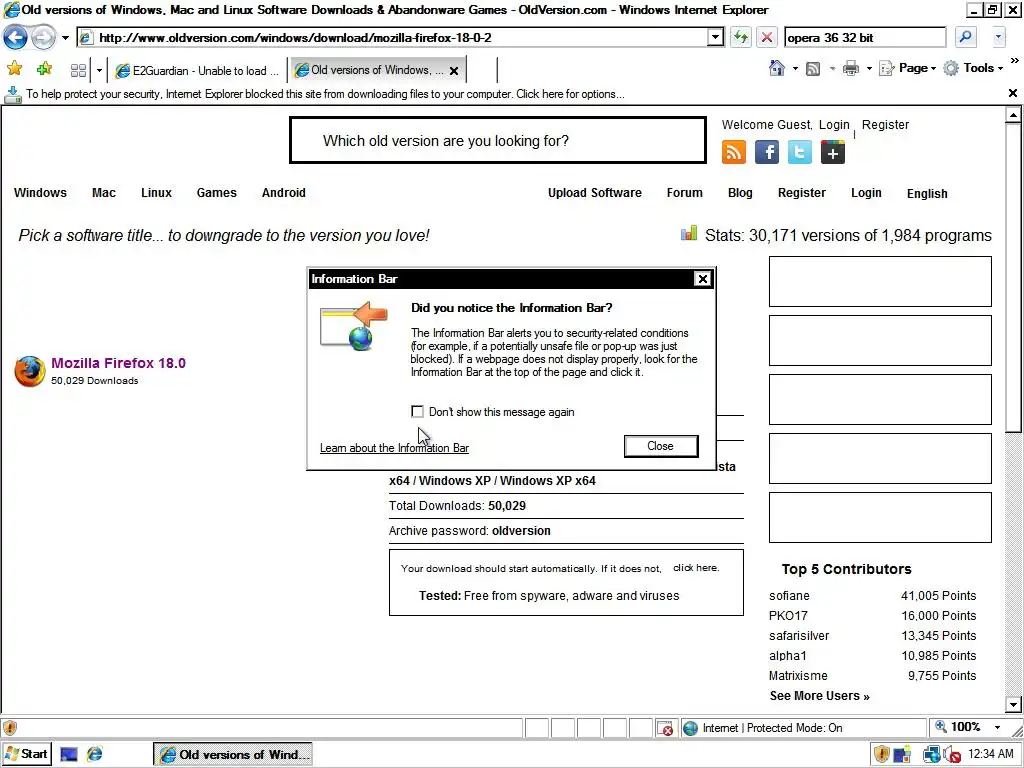Go back with the IE Back arrow
This screenshot has height=768, width=1024.
click(16, 37)
